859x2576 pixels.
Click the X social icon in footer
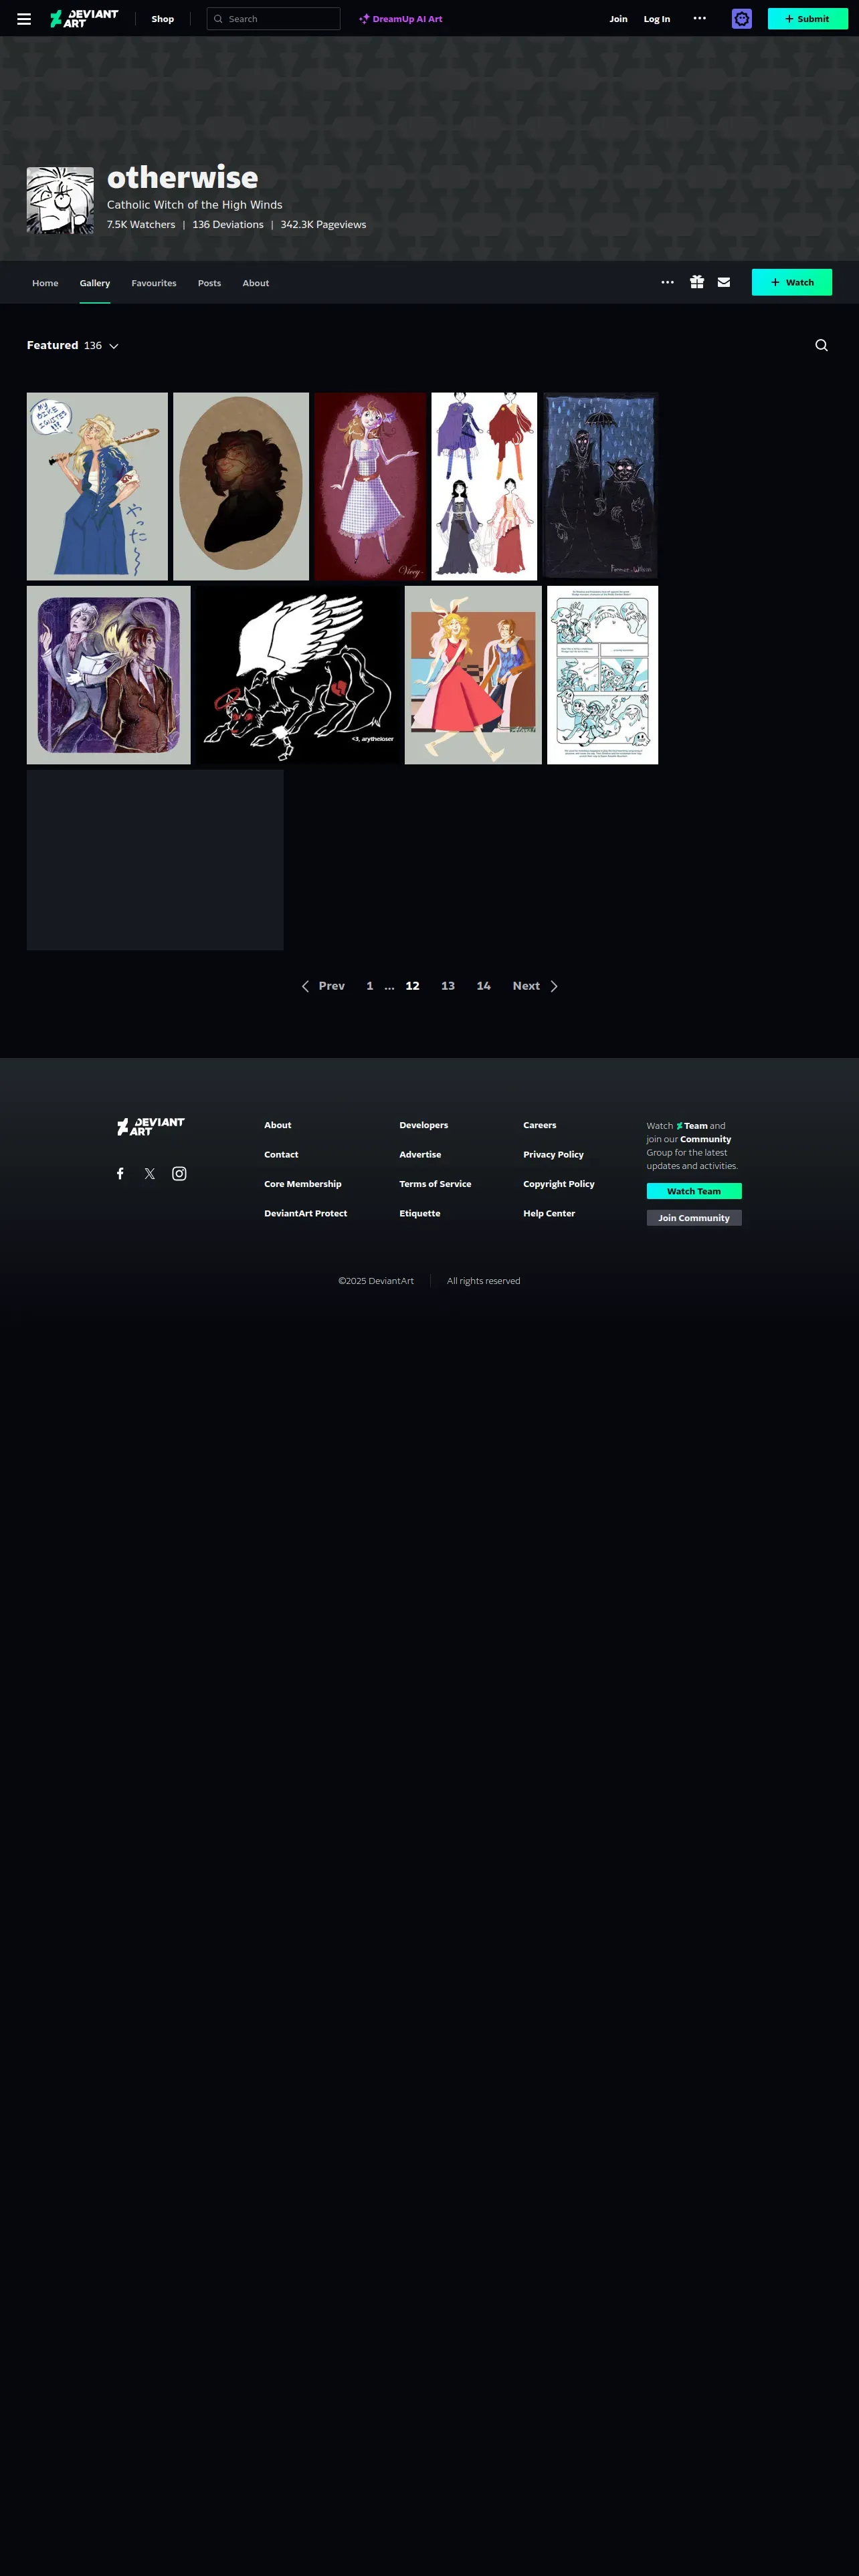click(150, 1174)
